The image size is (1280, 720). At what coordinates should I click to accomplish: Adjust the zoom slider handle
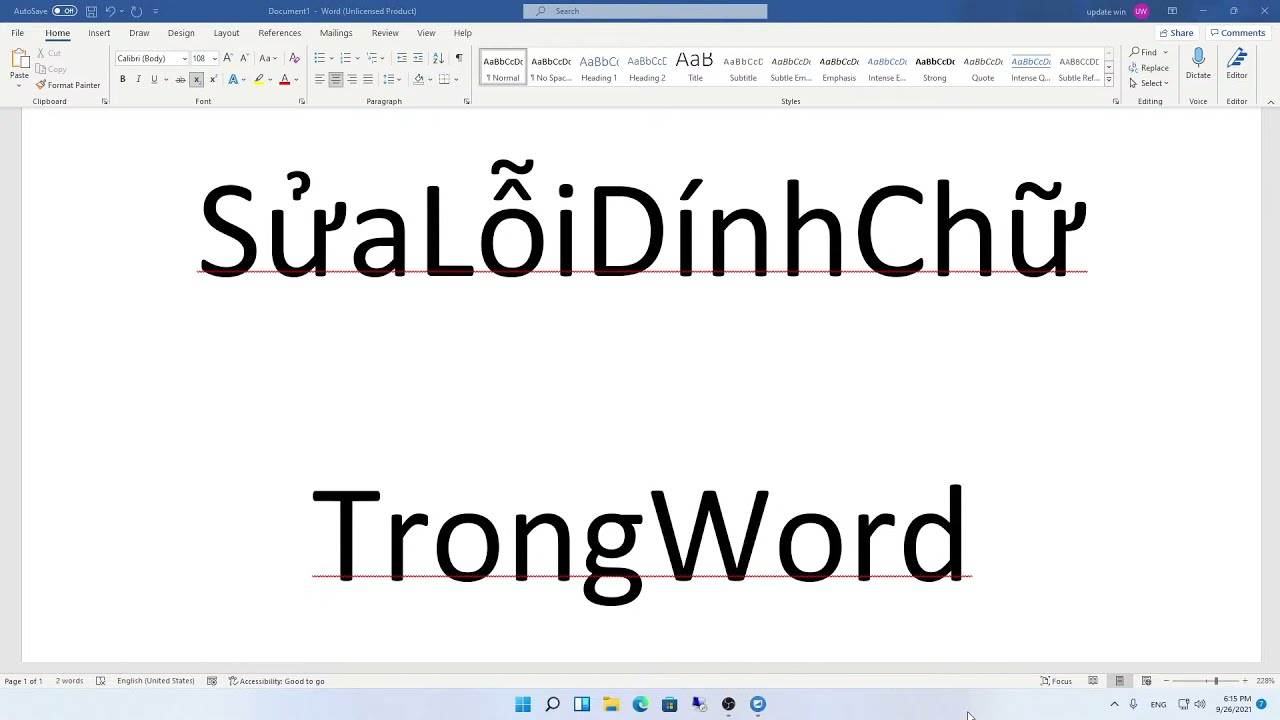point(1216,681)
